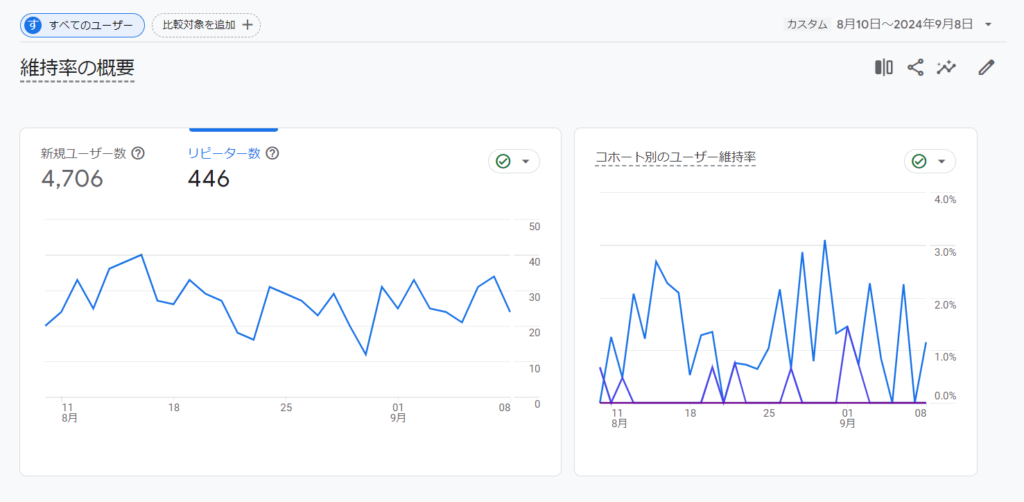1024x502 pixels.
Task: Show help for 新規ユーザー数 metric
Action: point(138,153)
